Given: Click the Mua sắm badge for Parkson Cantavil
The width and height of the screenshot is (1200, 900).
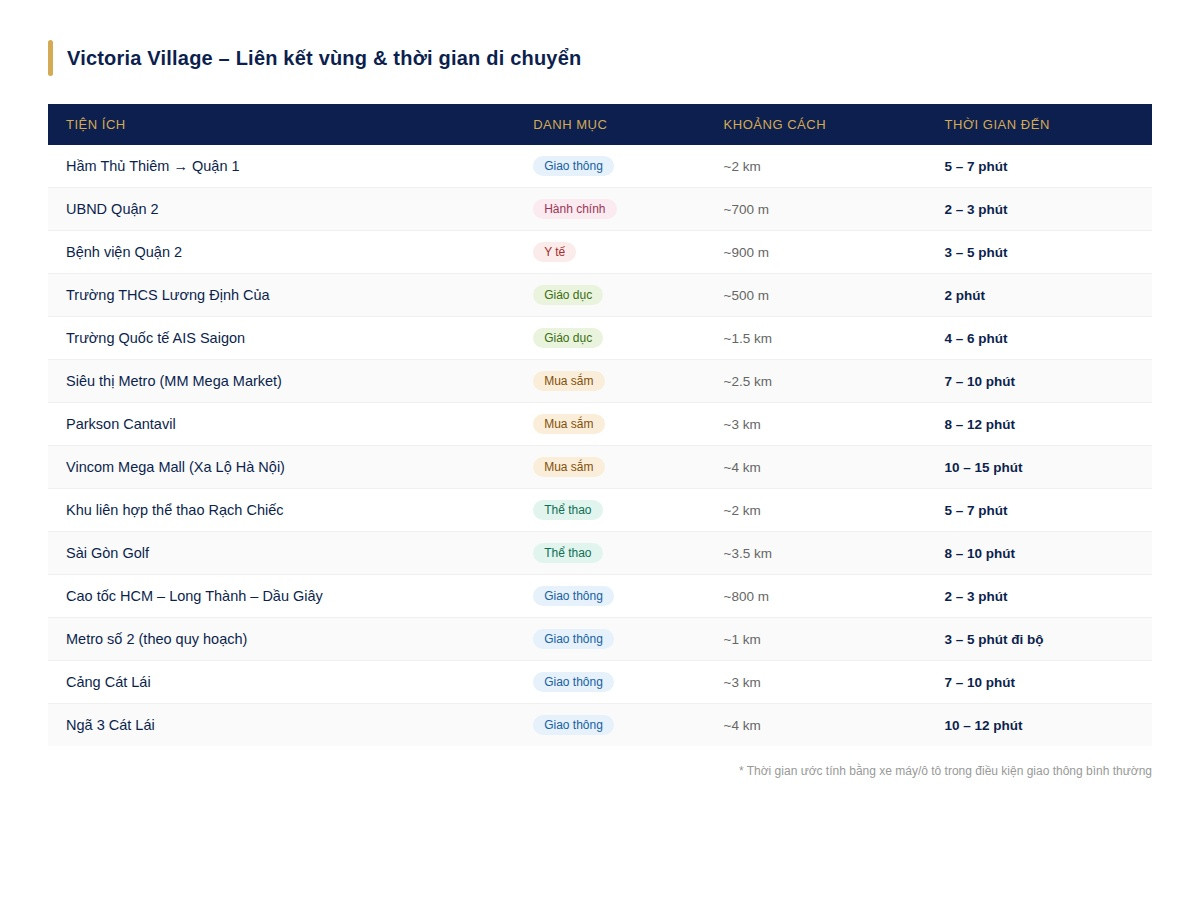Looking at the screenshot, I should [x=568, y=424].
